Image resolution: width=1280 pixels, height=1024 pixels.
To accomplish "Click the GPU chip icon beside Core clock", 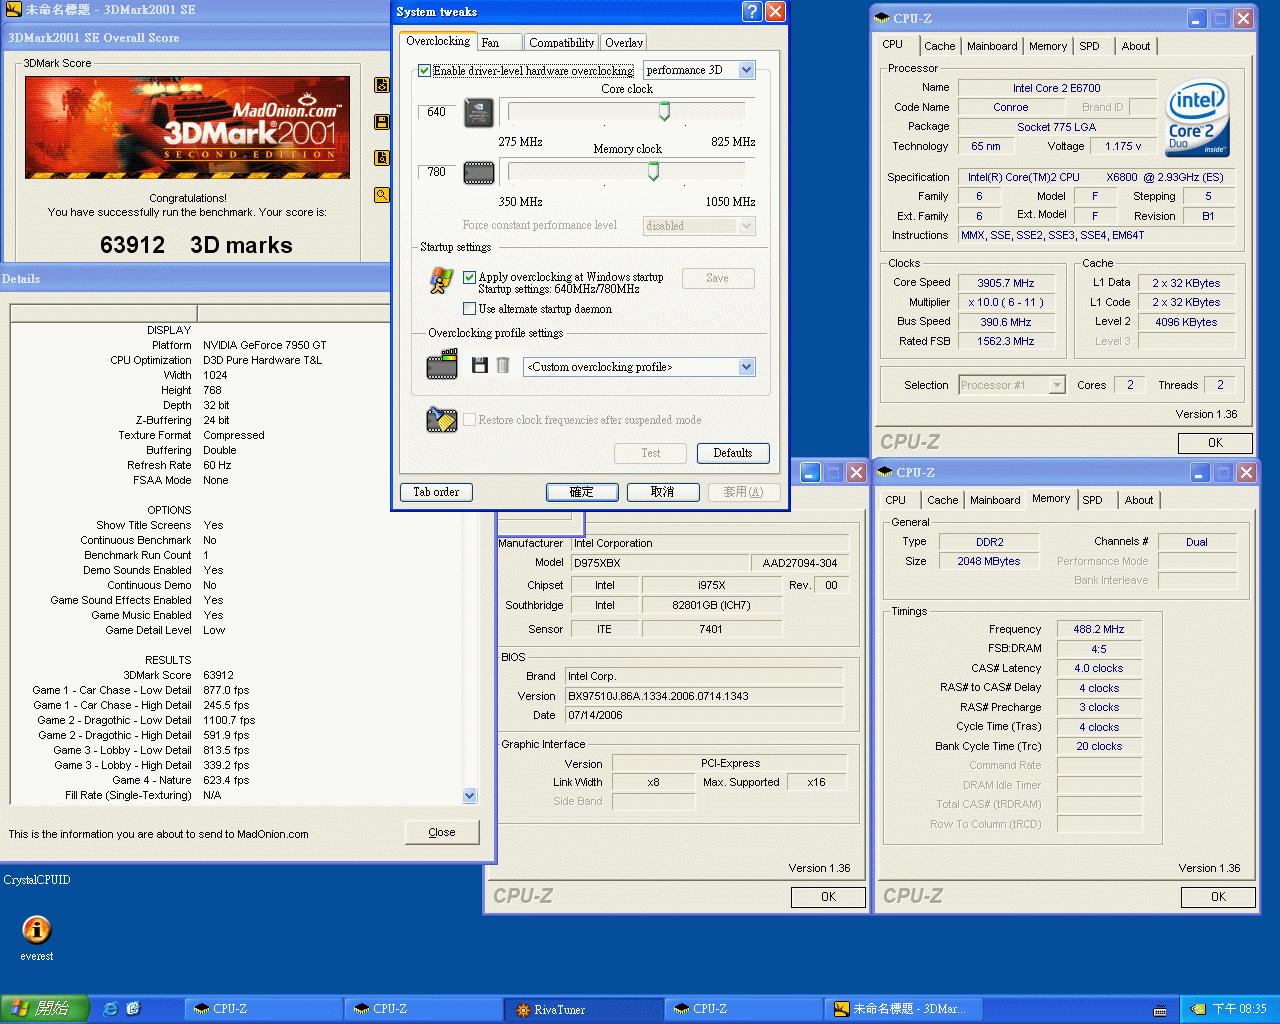I will pyautogui.click(x=479, y=112).
